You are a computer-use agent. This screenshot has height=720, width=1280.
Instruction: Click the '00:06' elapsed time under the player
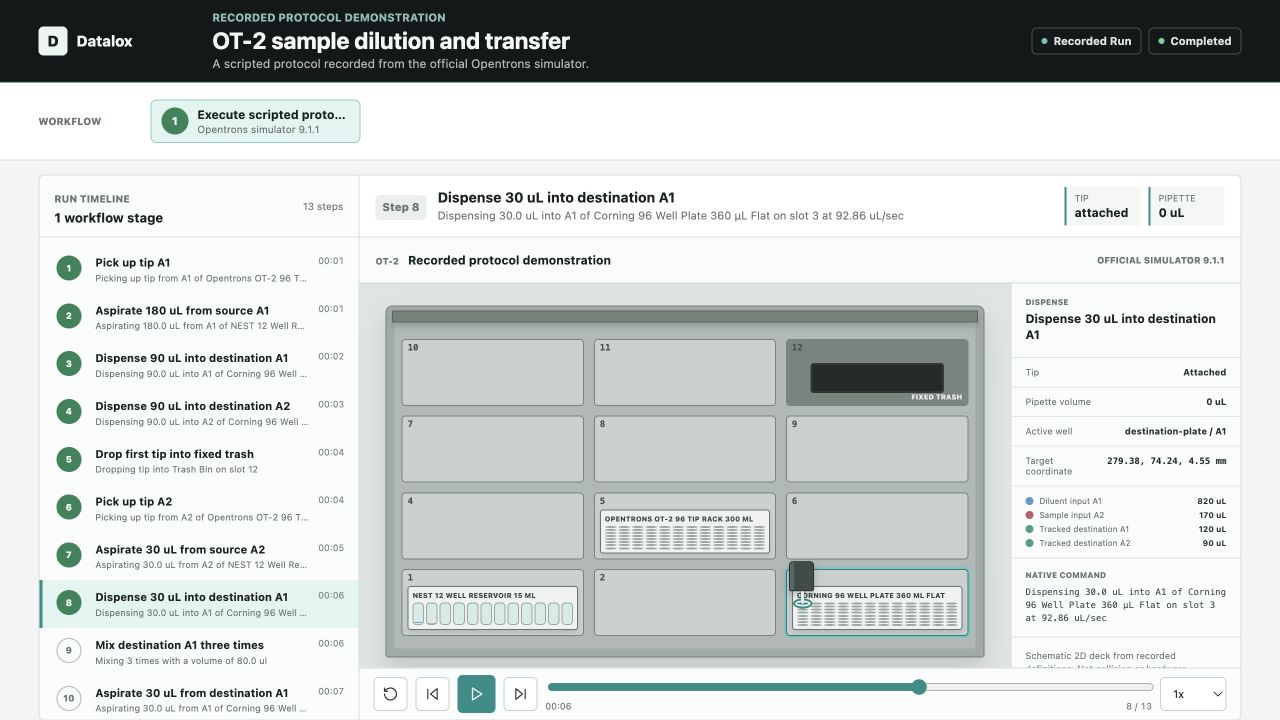558,706
